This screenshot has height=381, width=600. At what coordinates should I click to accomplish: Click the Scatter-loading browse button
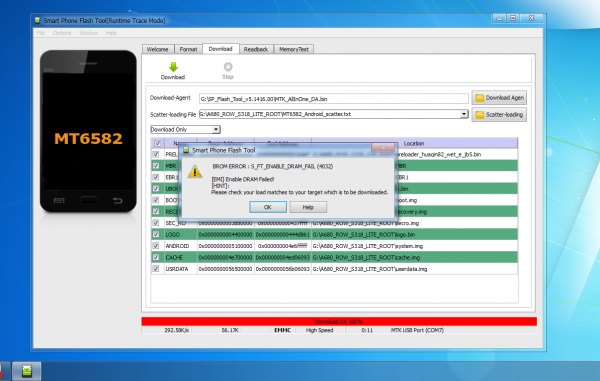(499, 115)
